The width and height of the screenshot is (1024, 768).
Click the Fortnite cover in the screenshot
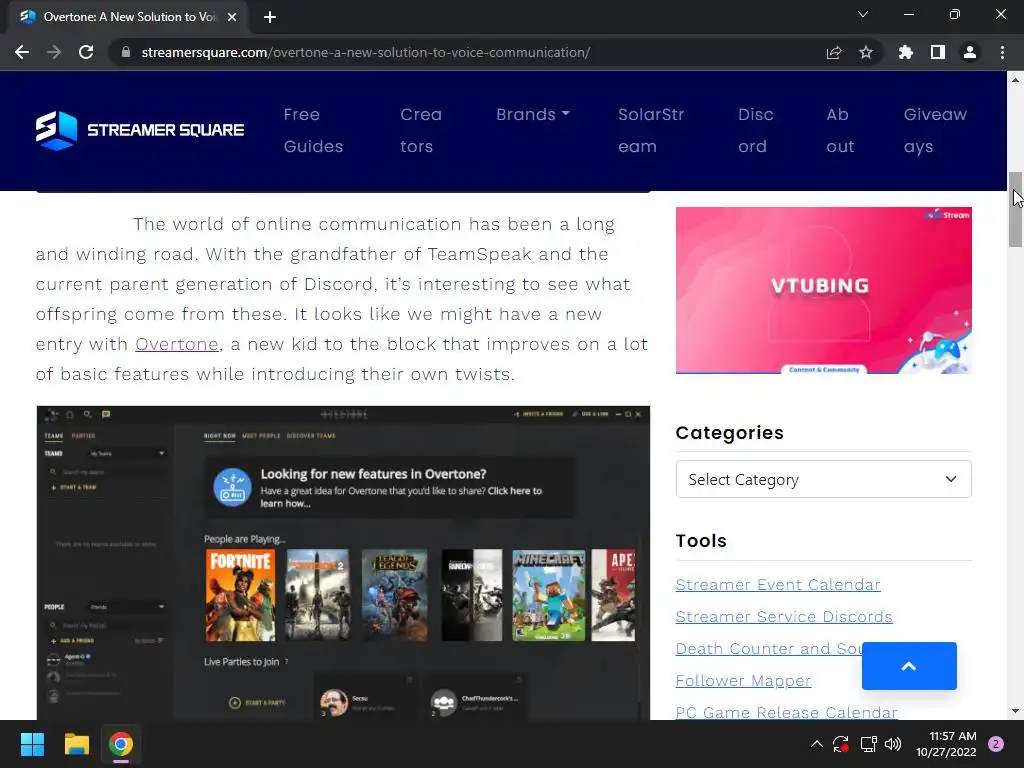tap(240, 595)
